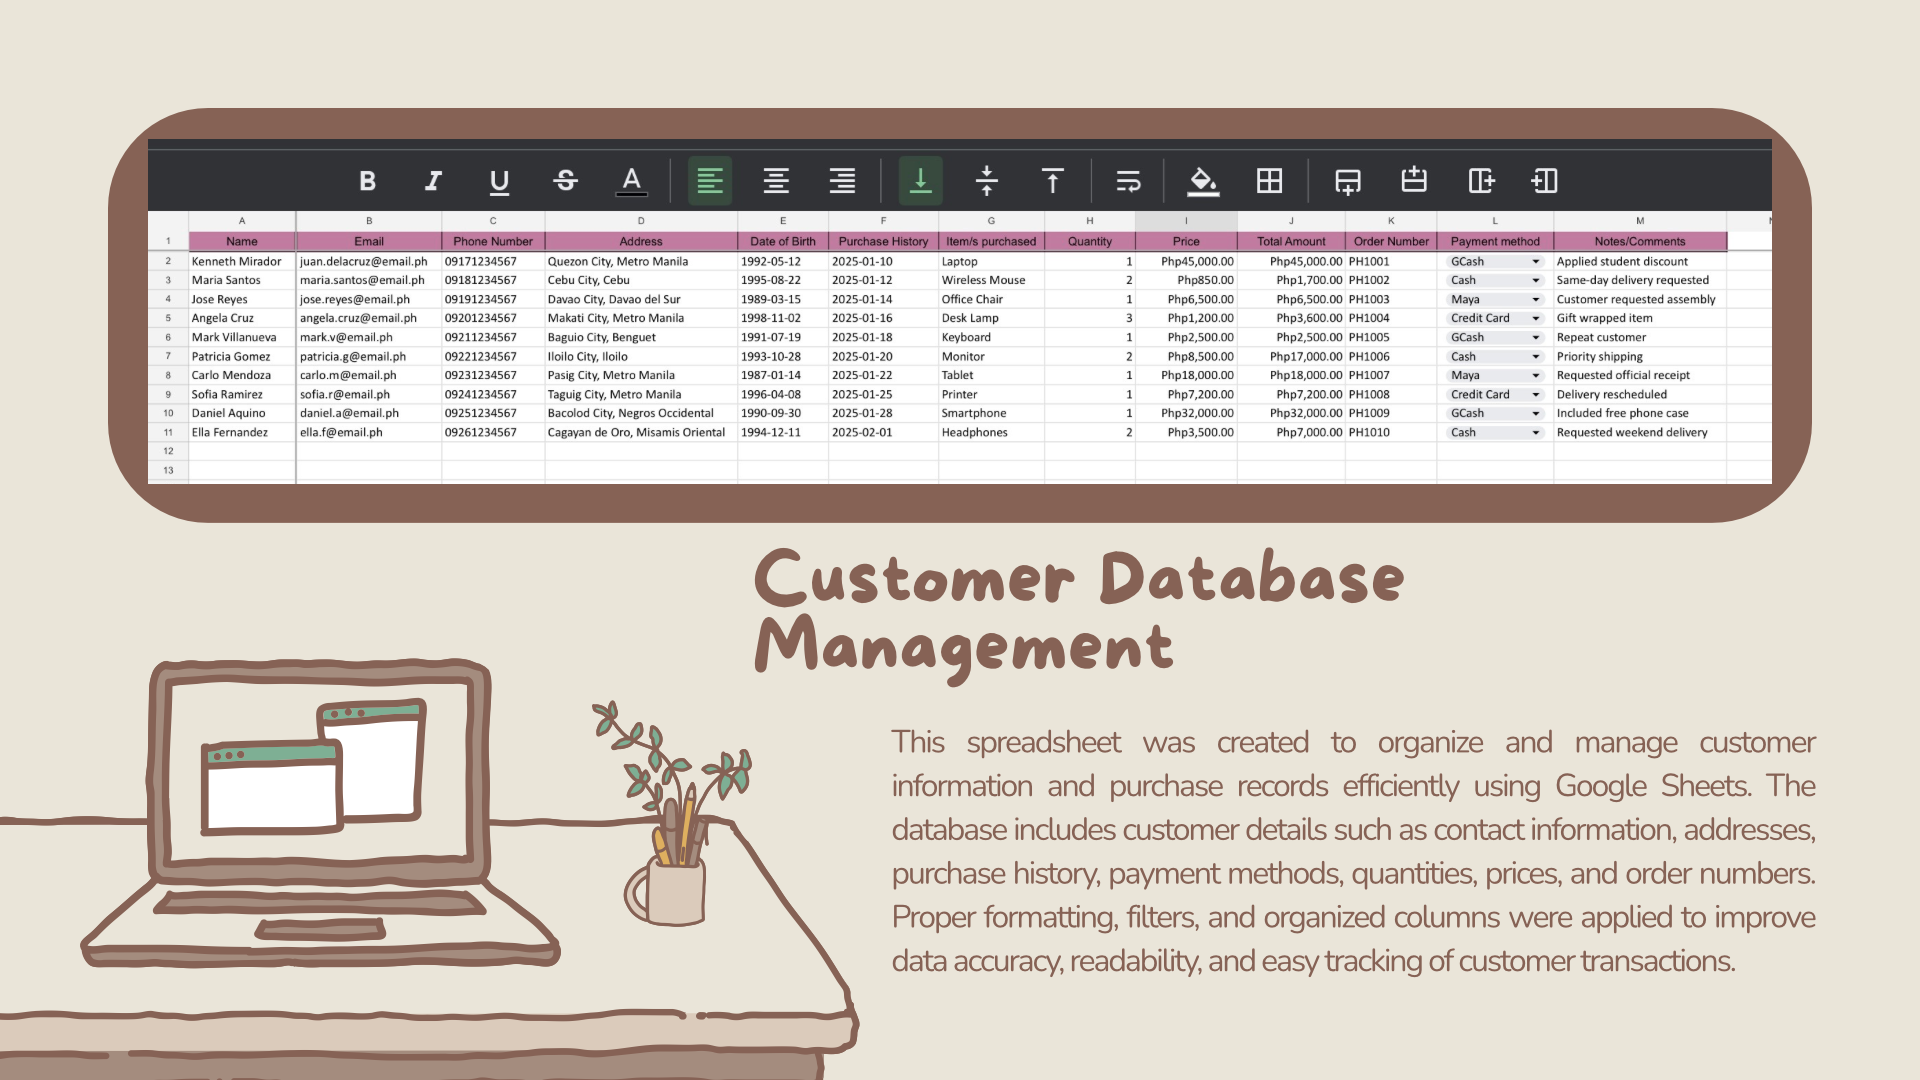Select the PH1006 order number cell
The height and width of the screenshot is (1080, 1920).
pyautogui.click(x=1391, y=357)
